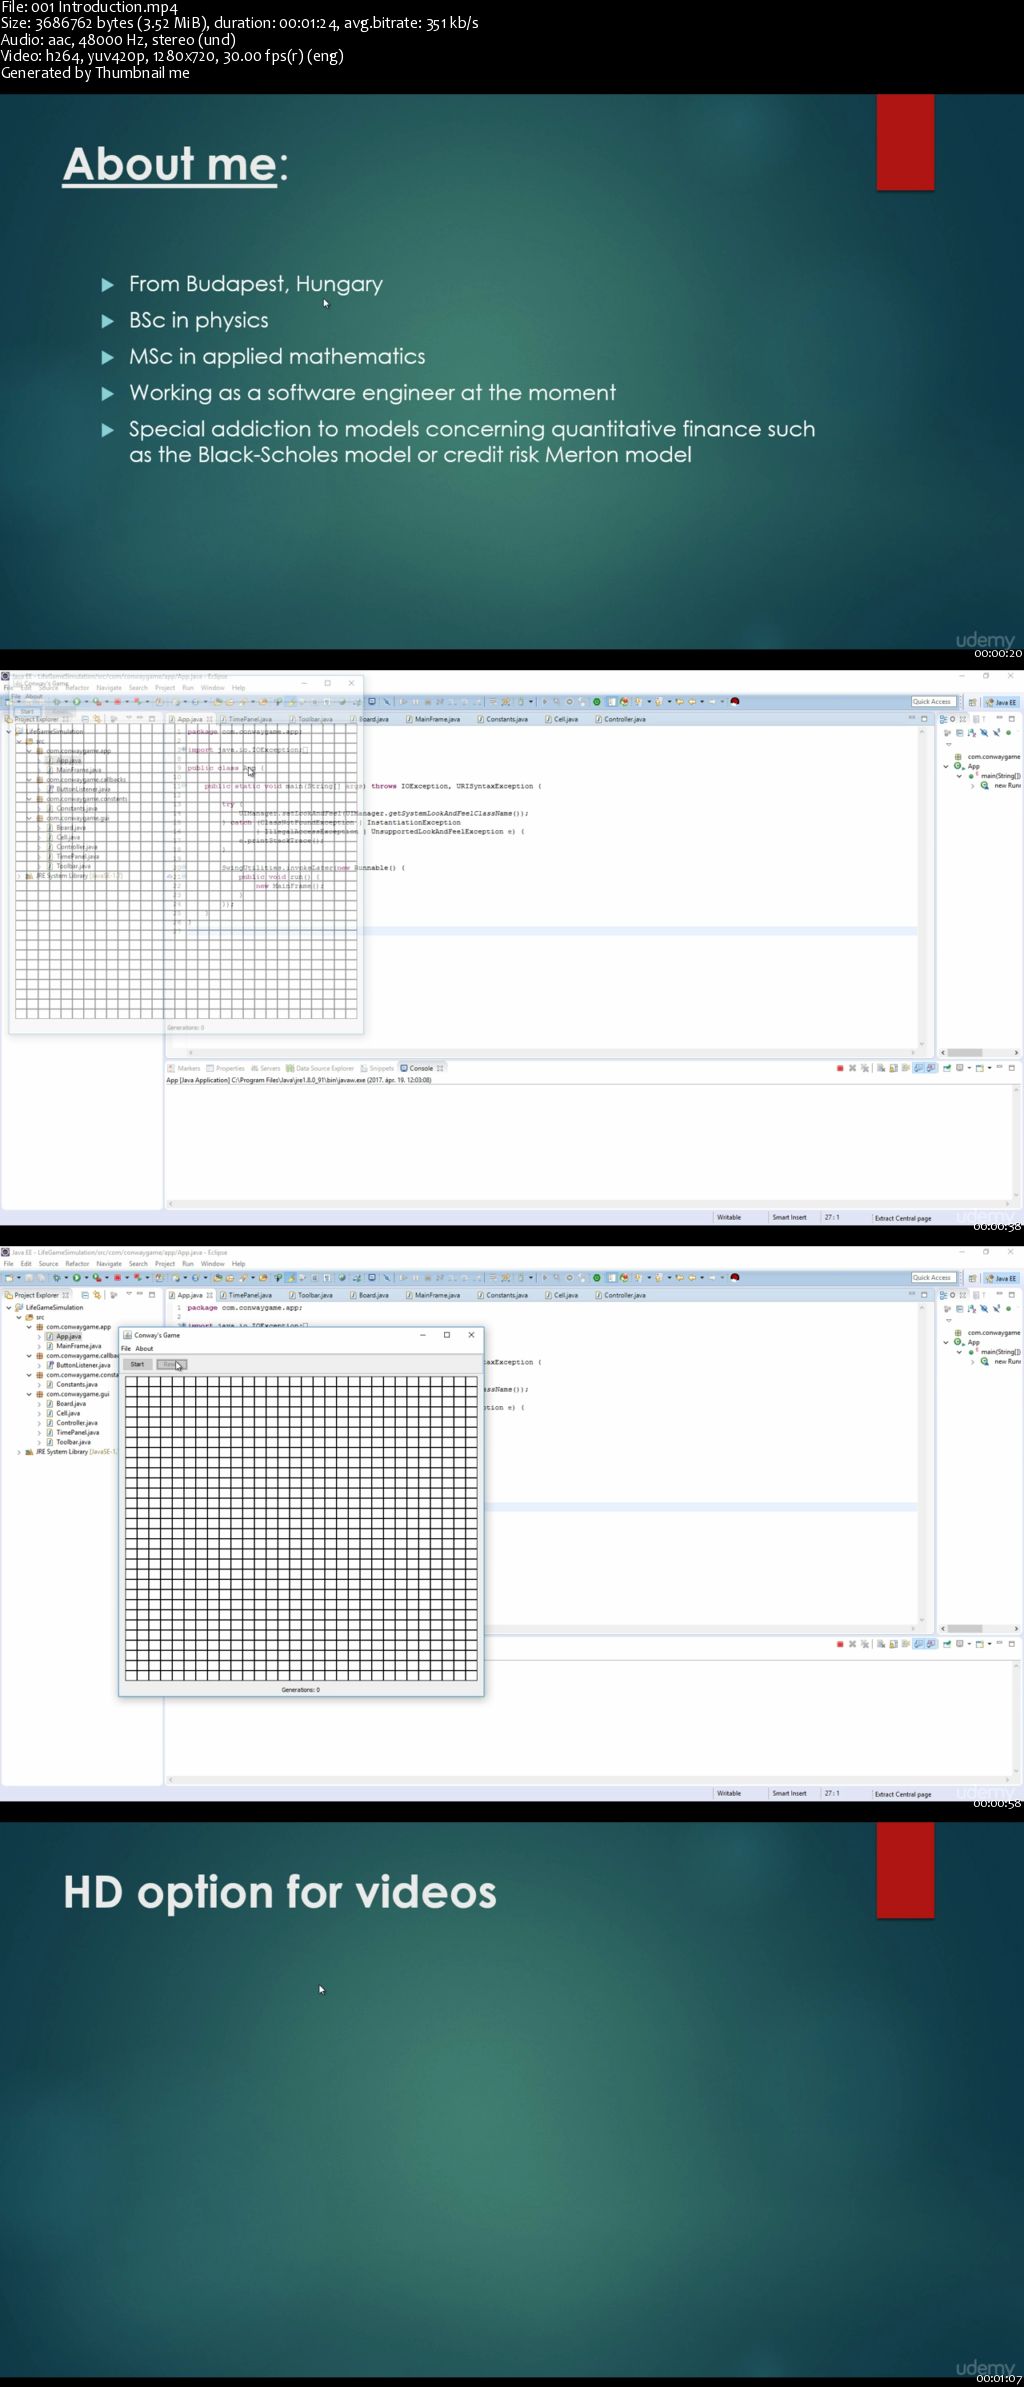Select Constants.java editor tab in 00:00:38 frame

[502, 719]
